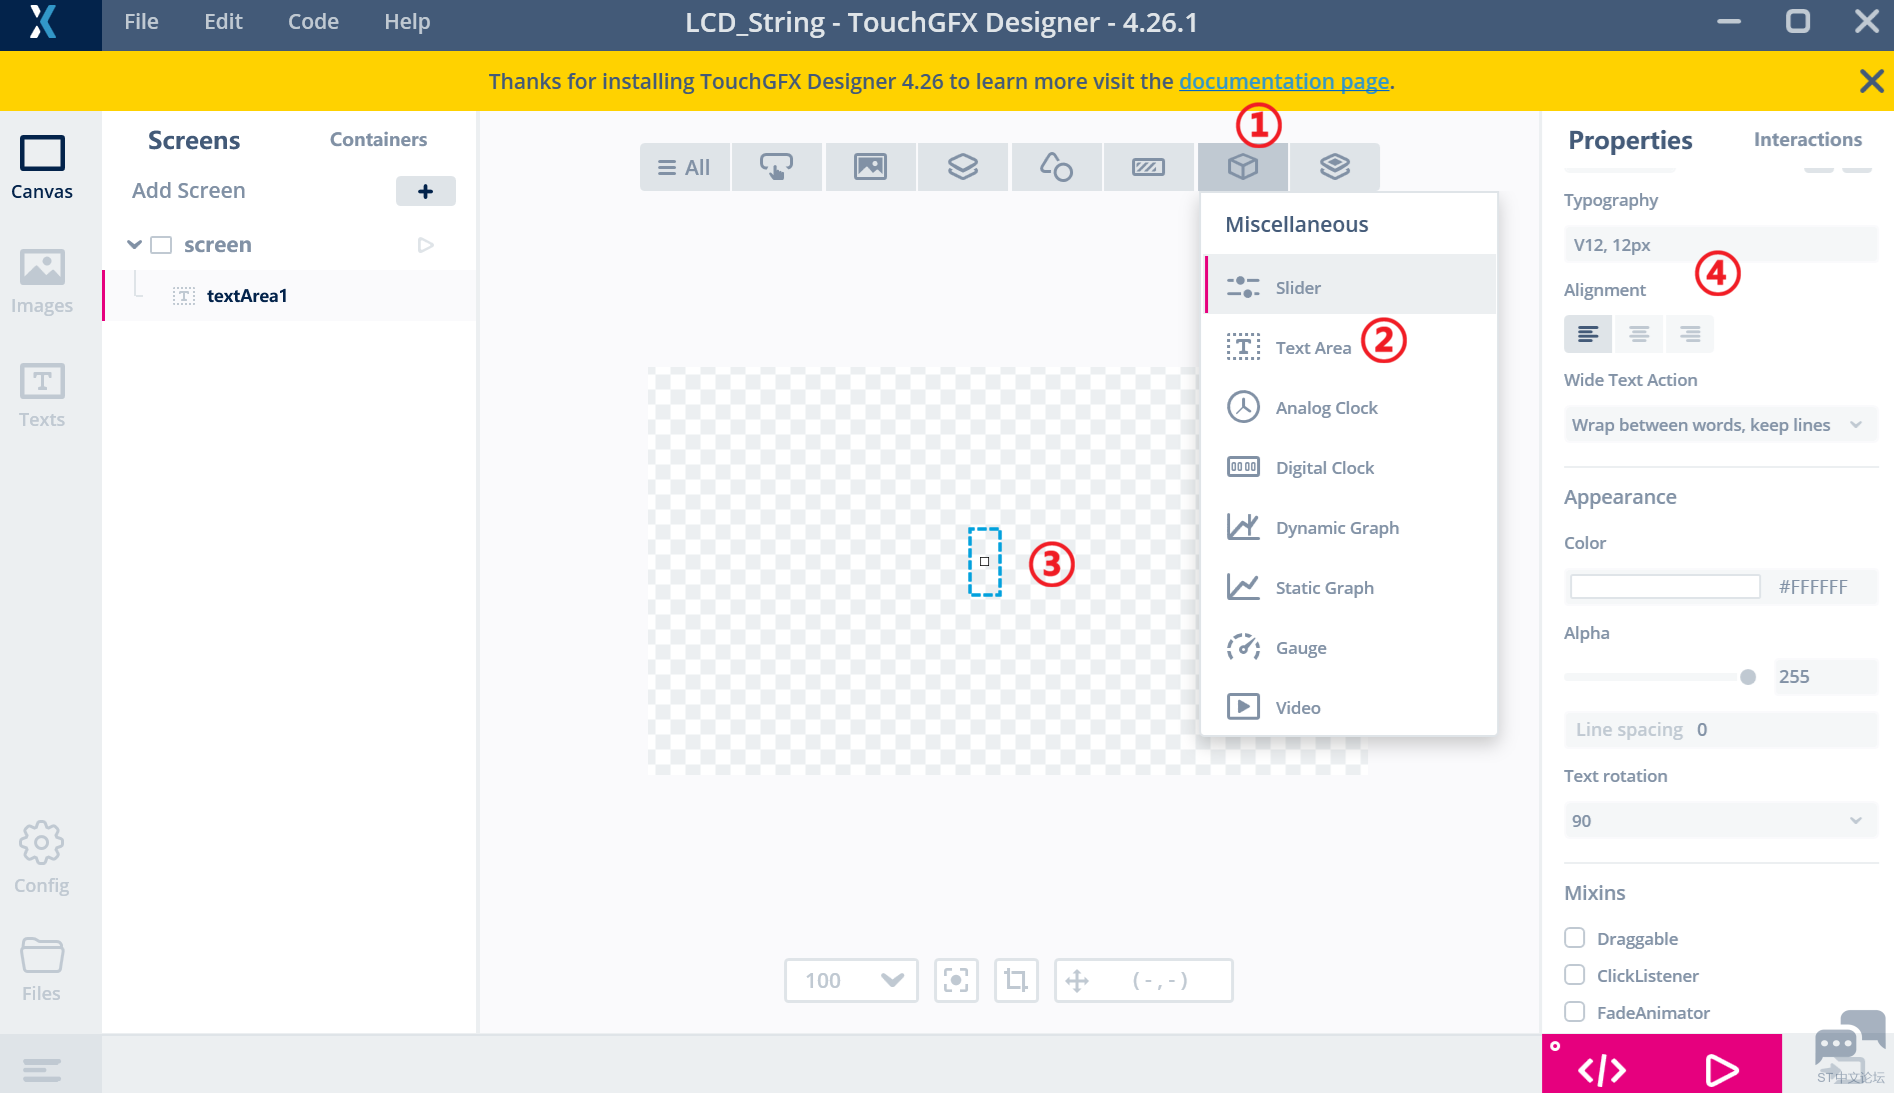Click the Alpha slider handle

(1748, 677)
